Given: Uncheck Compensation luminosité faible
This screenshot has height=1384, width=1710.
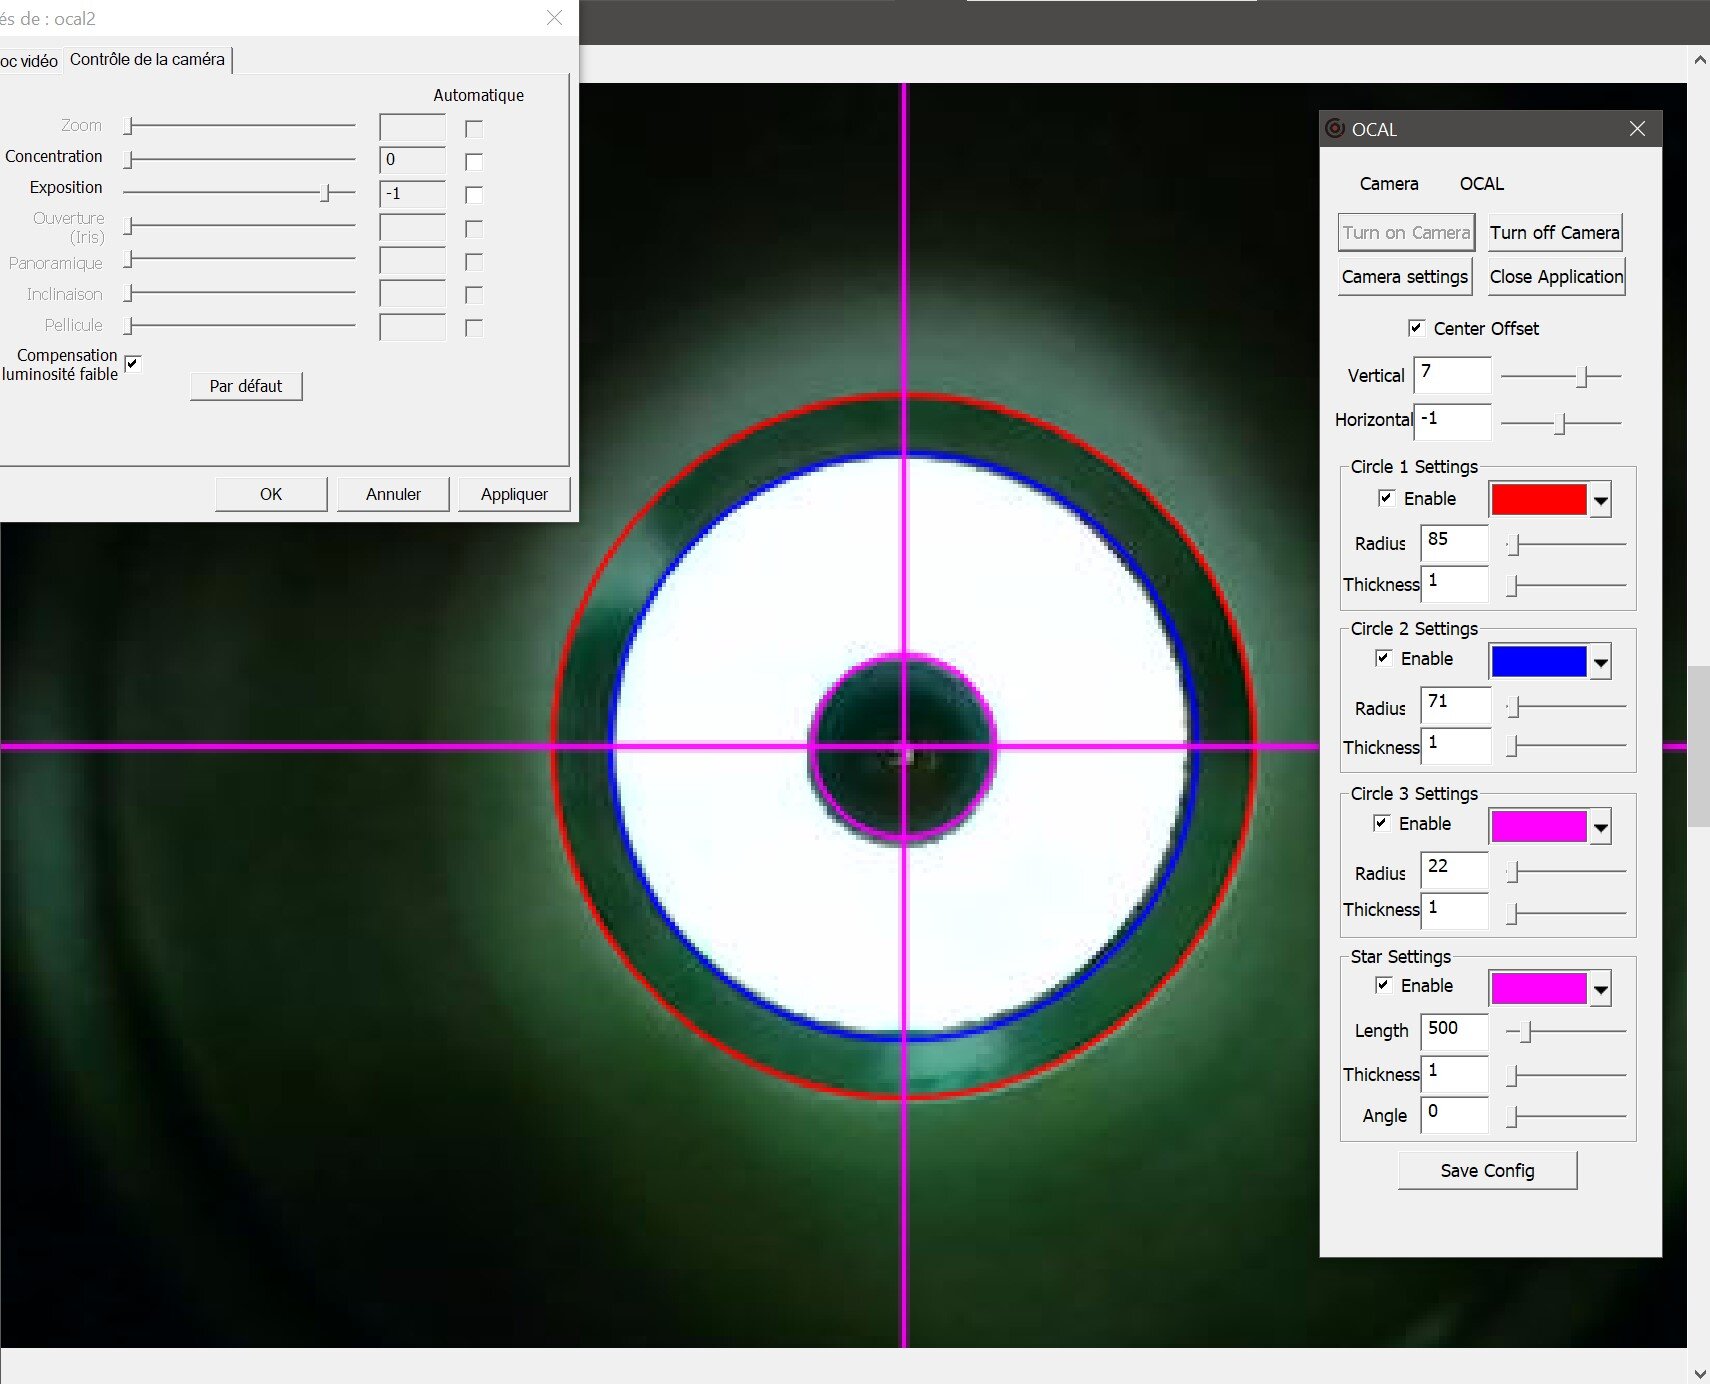Looking at the screenshot, I should 132,364.
